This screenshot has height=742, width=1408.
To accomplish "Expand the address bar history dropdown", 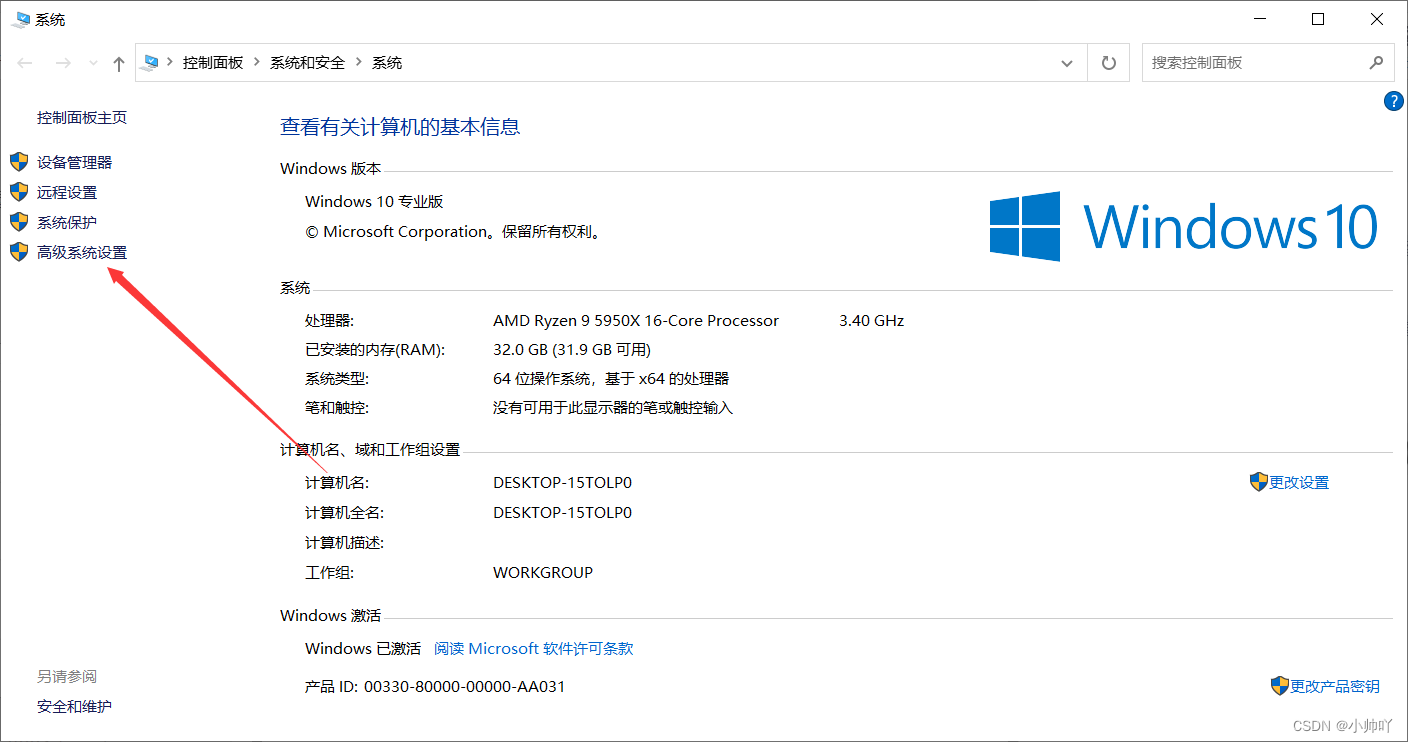I will point(1067,63).
